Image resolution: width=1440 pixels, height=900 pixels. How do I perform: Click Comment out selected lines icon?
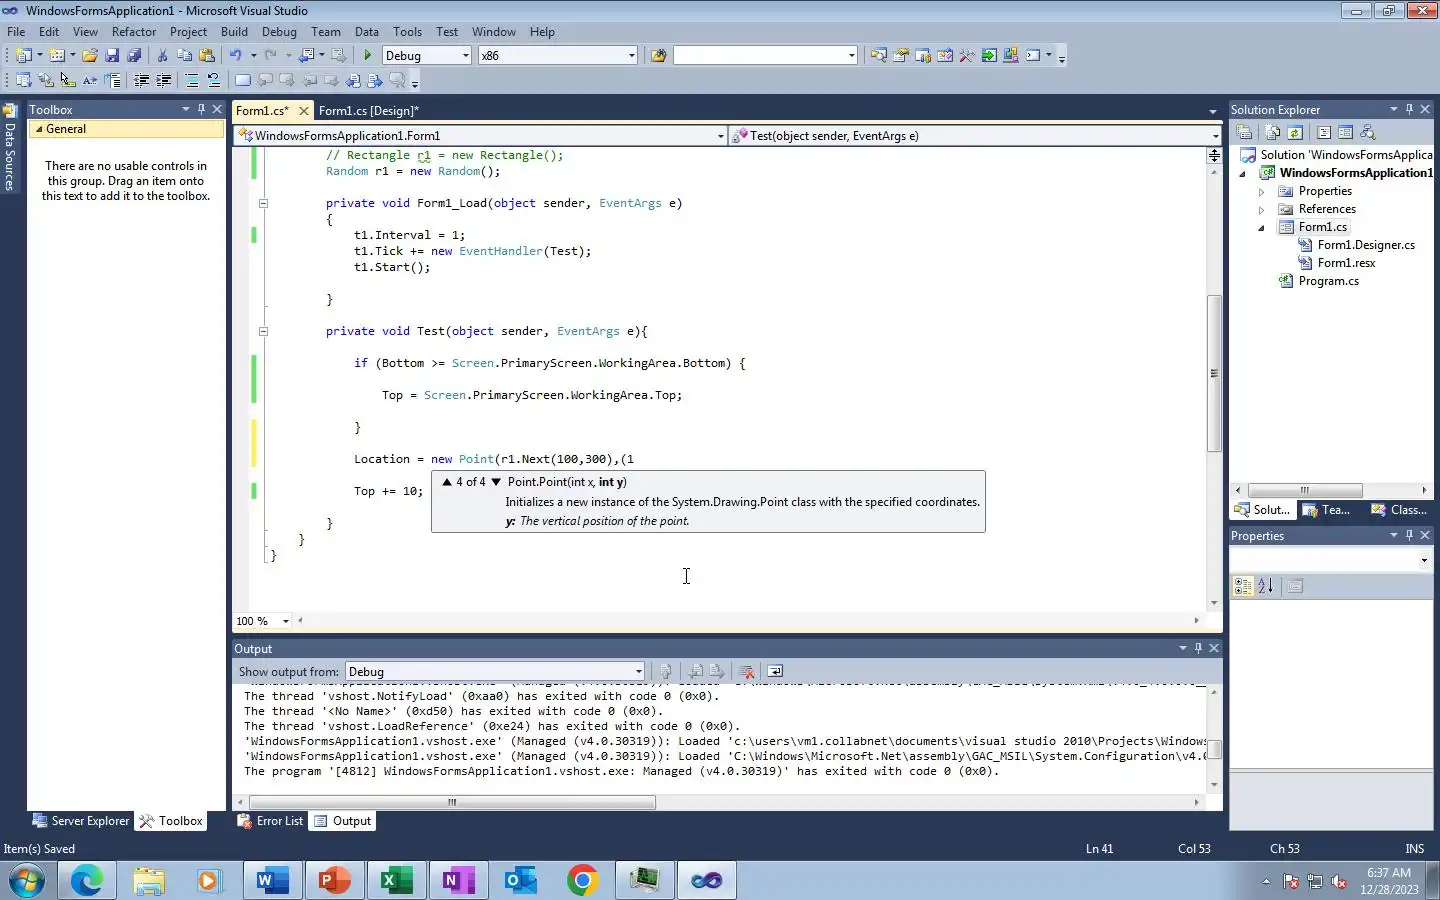(192, 81)
